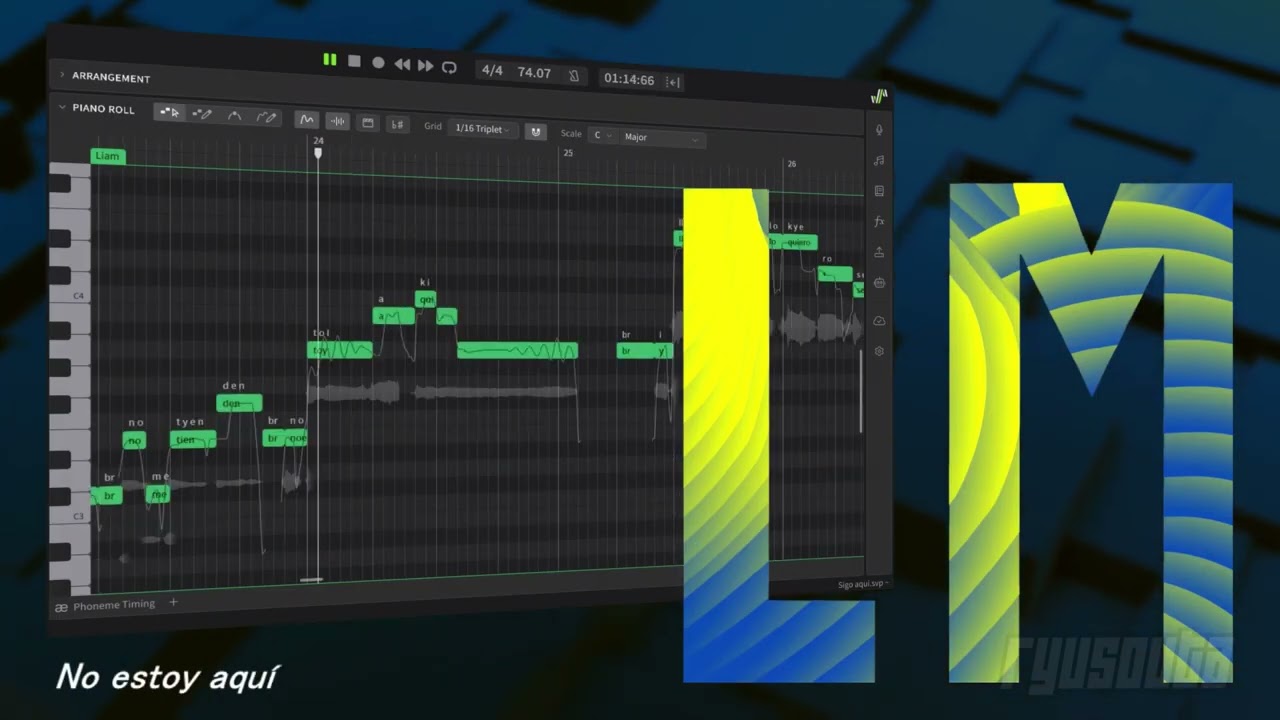This screenshot has height=720, width=1280.
Task: Select the long sustained note after 'qui'
Action: [517, 350]
